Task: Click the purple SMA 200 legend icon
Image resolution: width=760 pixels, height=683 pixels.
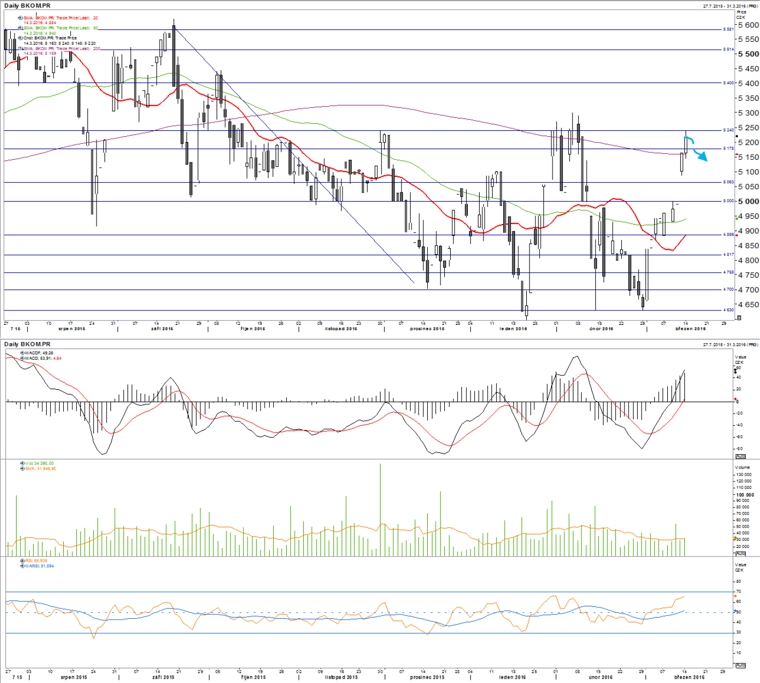Action: (x=20, y=48)
